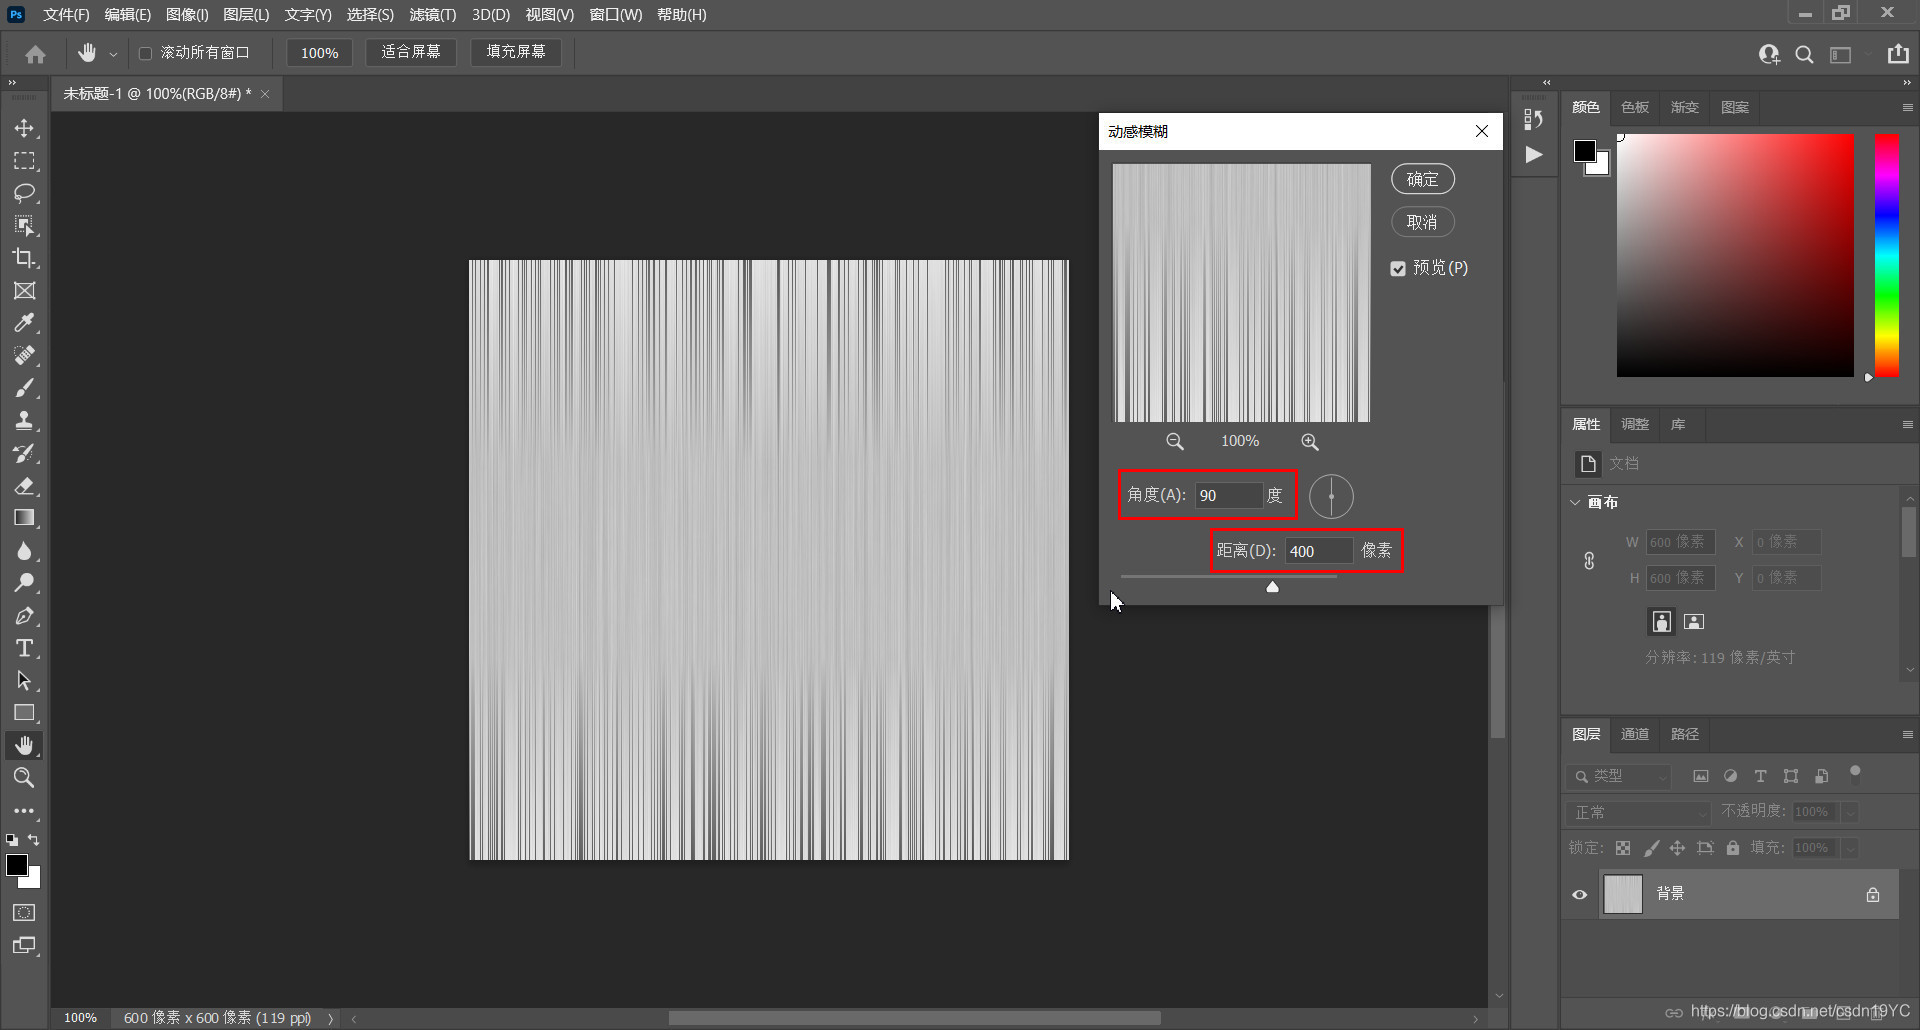Viewport: 1920px width, 1030px height.
Task: Open the Actions panel play icon
Action: [x=1533, y=154]
